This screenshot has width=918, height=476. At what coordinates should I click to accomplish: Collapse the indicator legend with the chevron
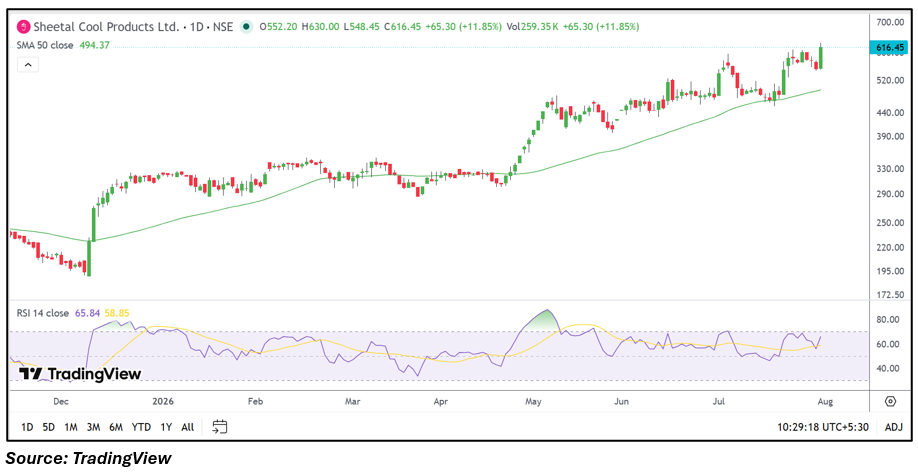(28, 64)
